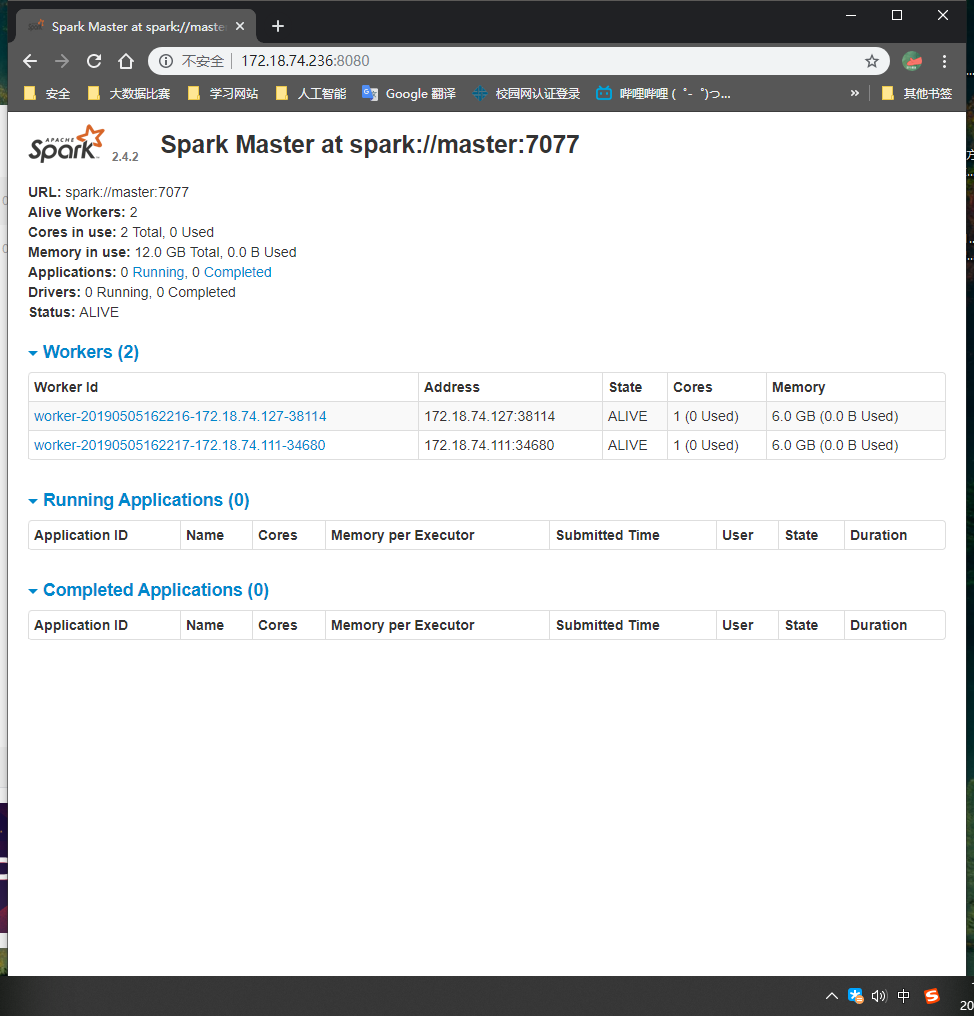
Task: Open worker-20190505162217-172.18.74.111-34680 link
Action: [180, 445]
